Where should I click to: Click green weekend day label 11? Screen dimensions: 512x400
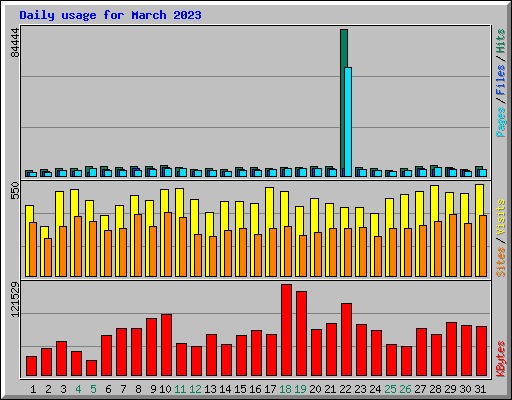tap(180, 389)
